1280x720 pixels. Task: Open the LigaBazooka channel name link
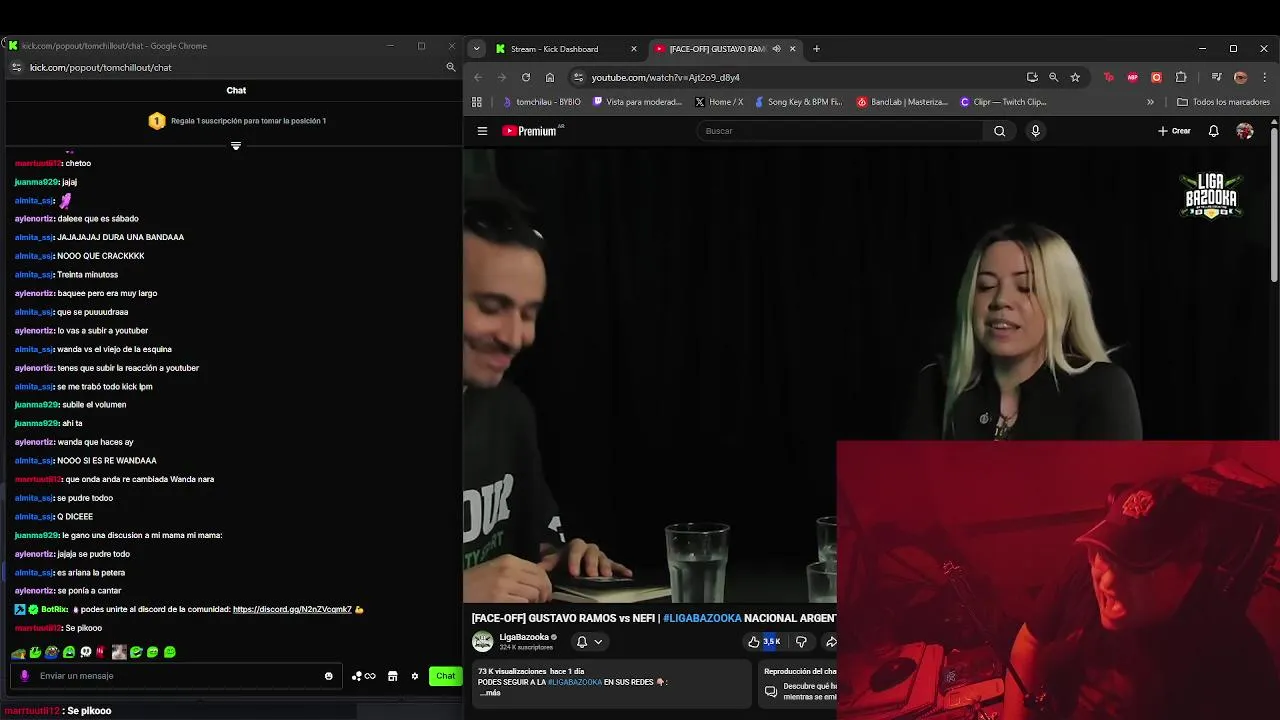point(524,637)
